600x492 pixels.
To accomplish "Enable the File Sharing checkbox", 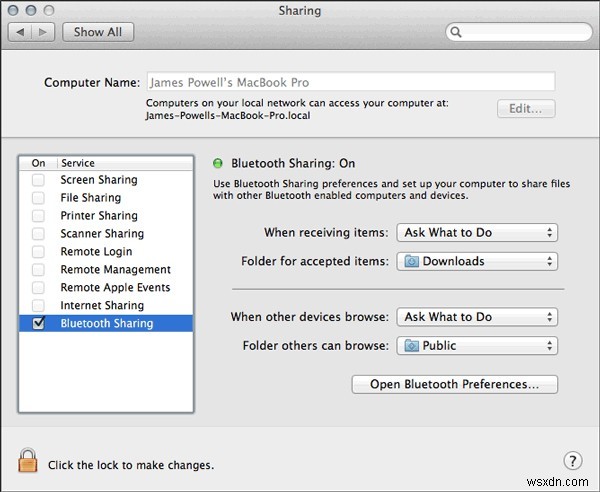I will coord(38,197).
